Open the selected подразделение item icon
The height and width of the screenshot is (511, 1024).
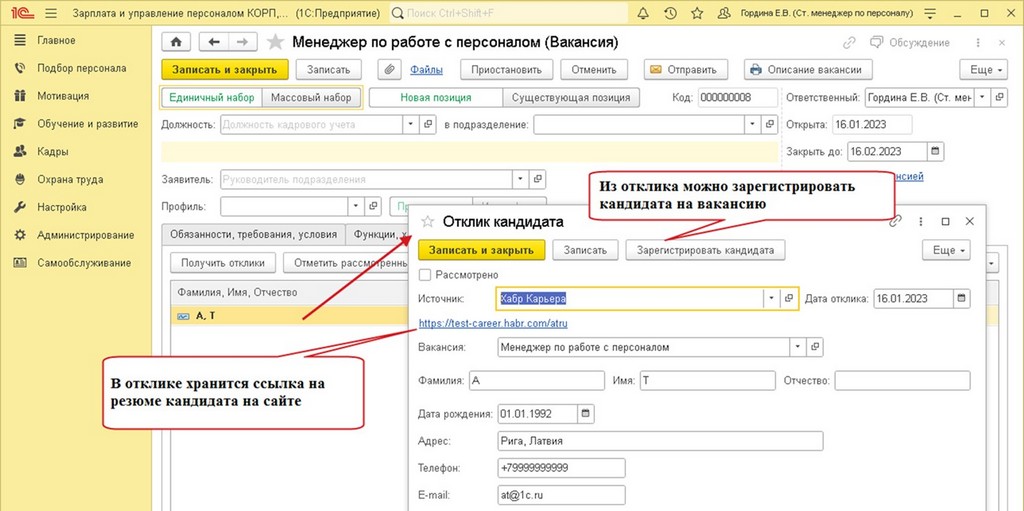point(770,124)
